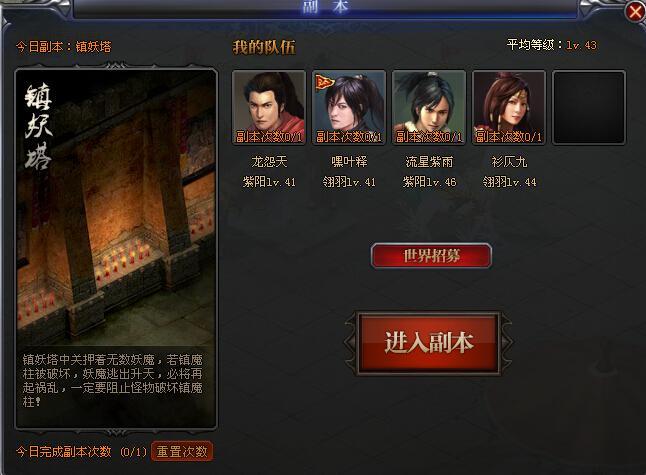Click the team leader flag icon

pos(325,82)
